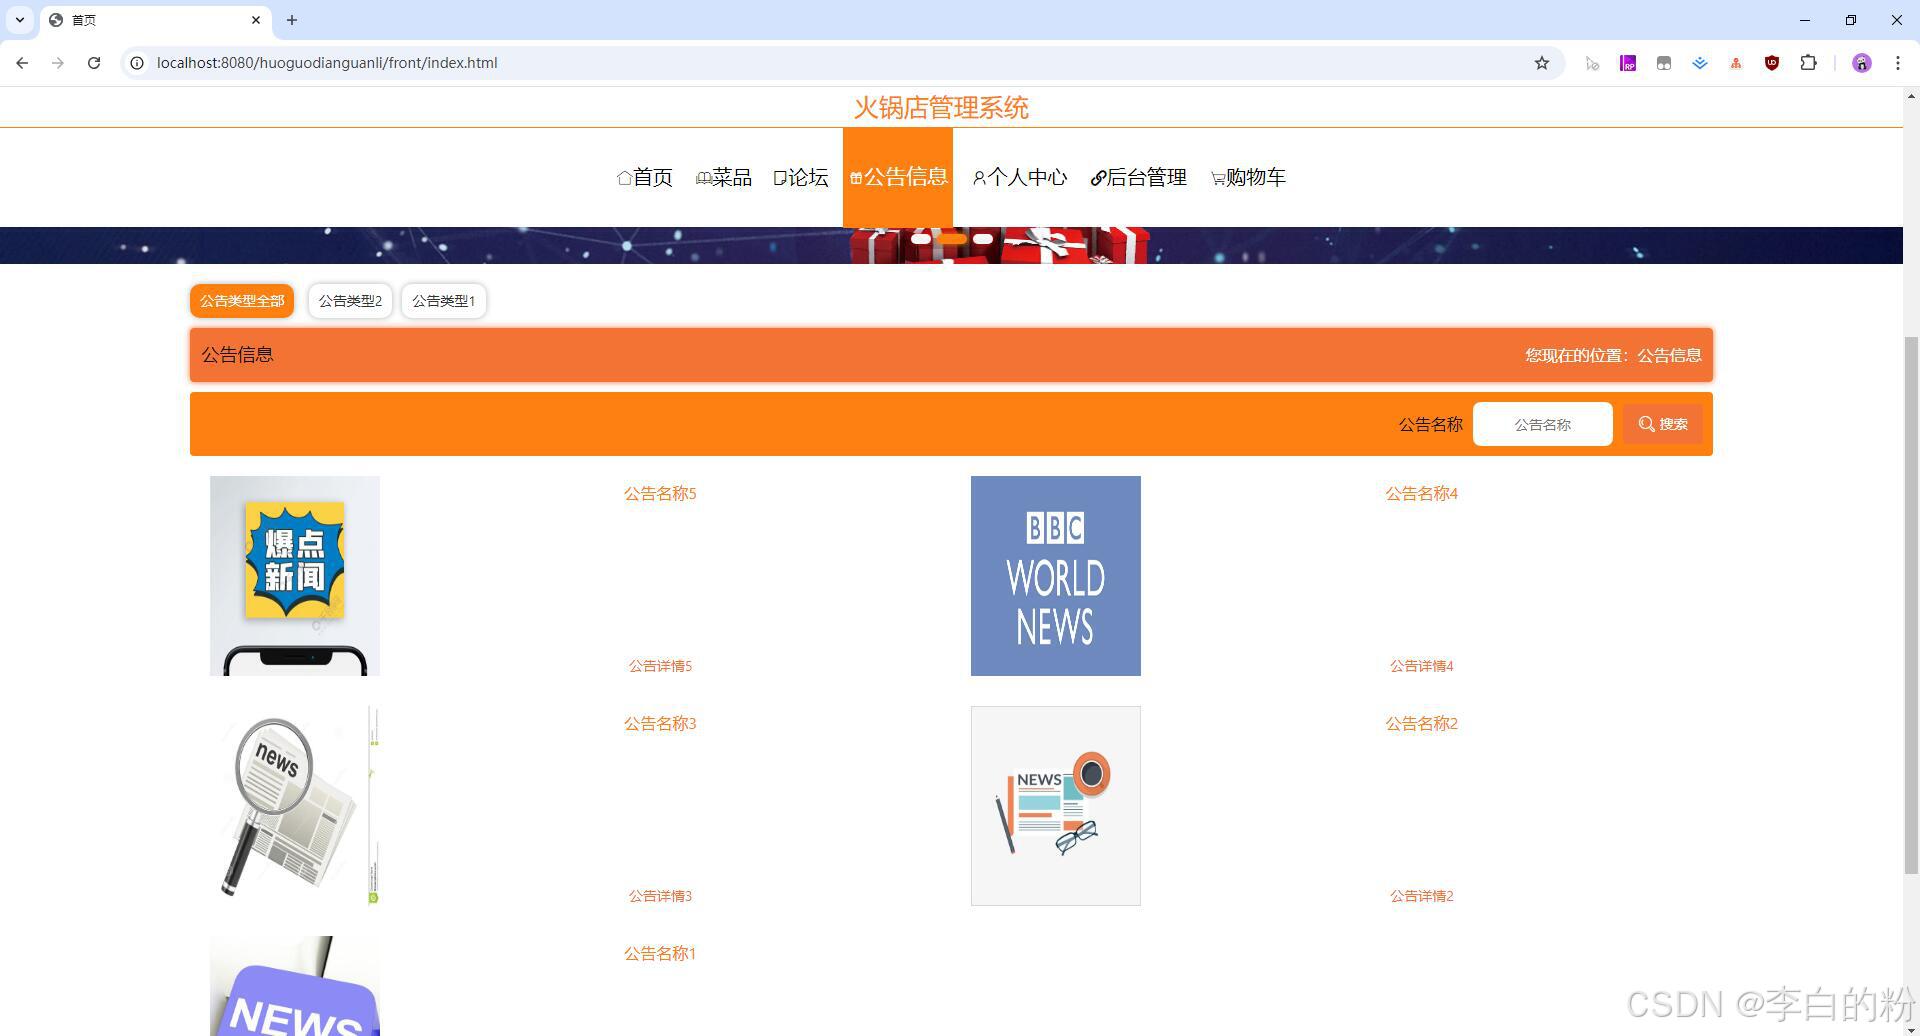The image size is (1920, 1036).
Task: Open the browser Extensions puzzle icon
Action: tap(1808, 63)
